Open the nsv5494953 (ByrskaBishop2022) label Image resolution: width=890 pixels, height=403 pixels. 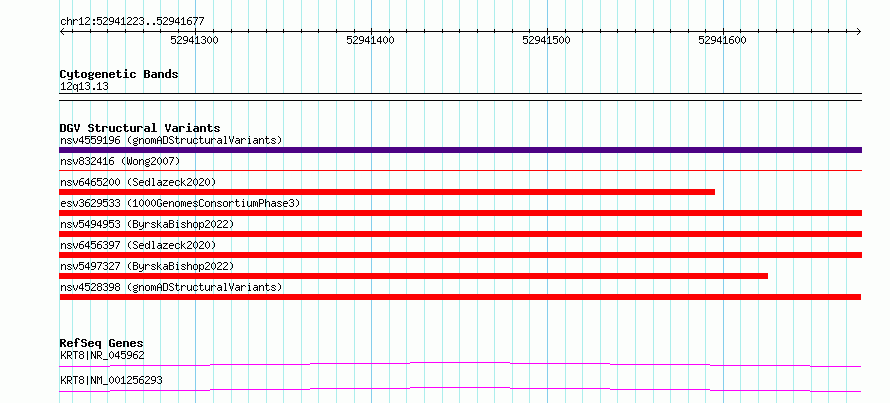coord(147,224)
